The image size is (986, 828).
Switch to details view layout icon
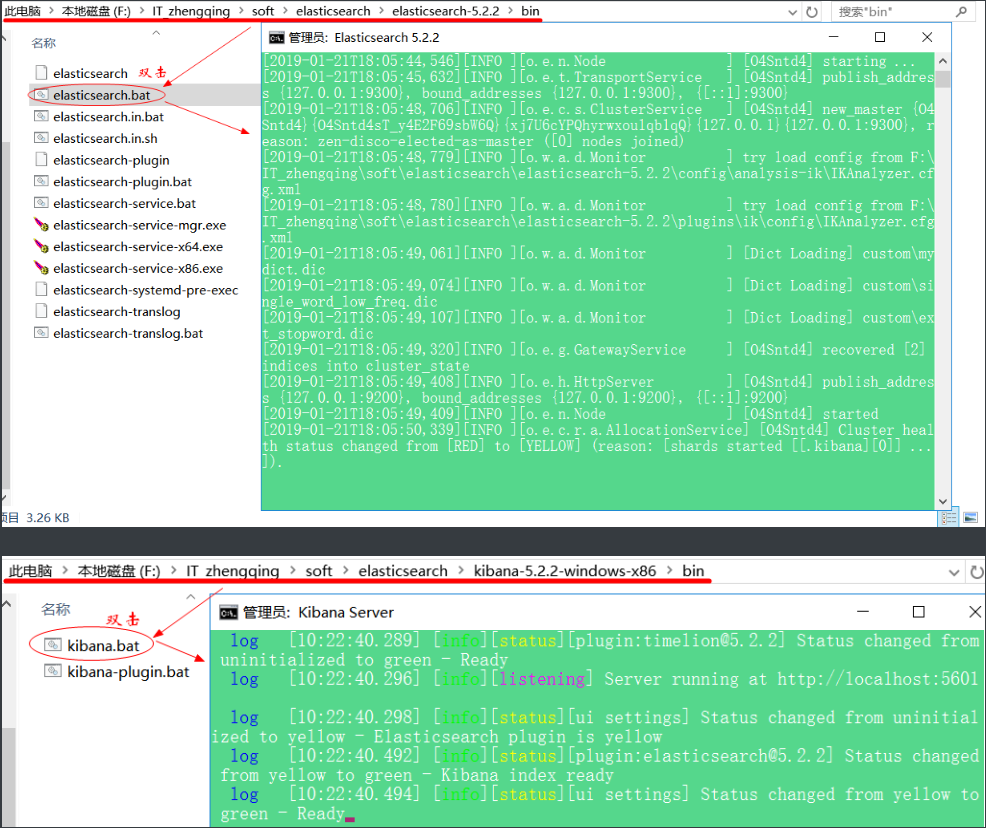[949, 518]
